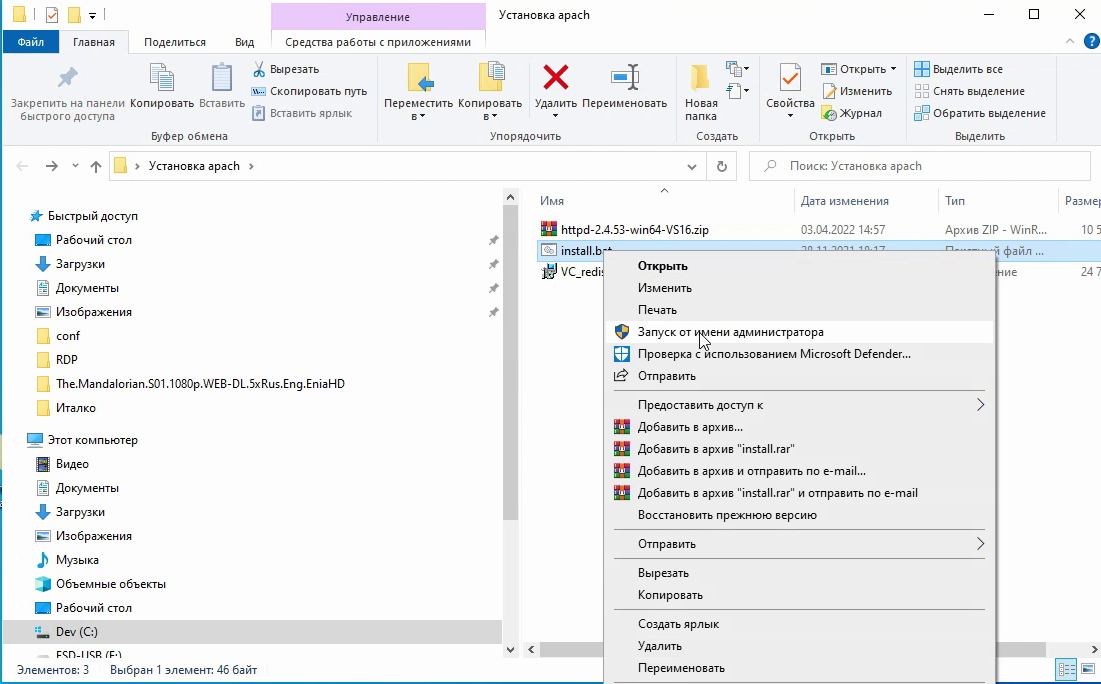Sort files by Дата изменения column
Screen dimensions: 1101x684
(x=845, y=201)
